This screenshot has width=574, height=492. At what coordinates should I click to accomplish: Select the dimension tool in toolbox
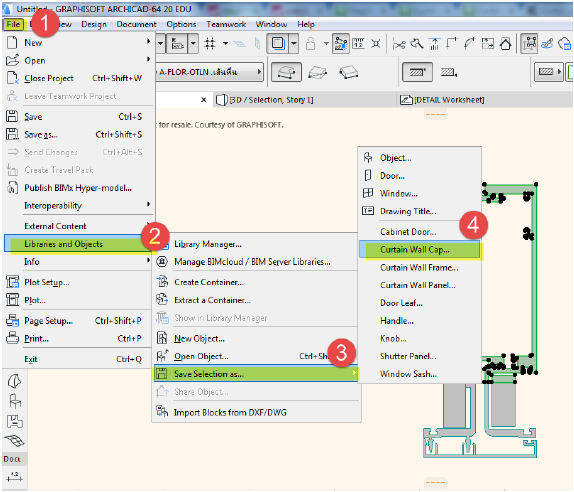tap(15, 476)
